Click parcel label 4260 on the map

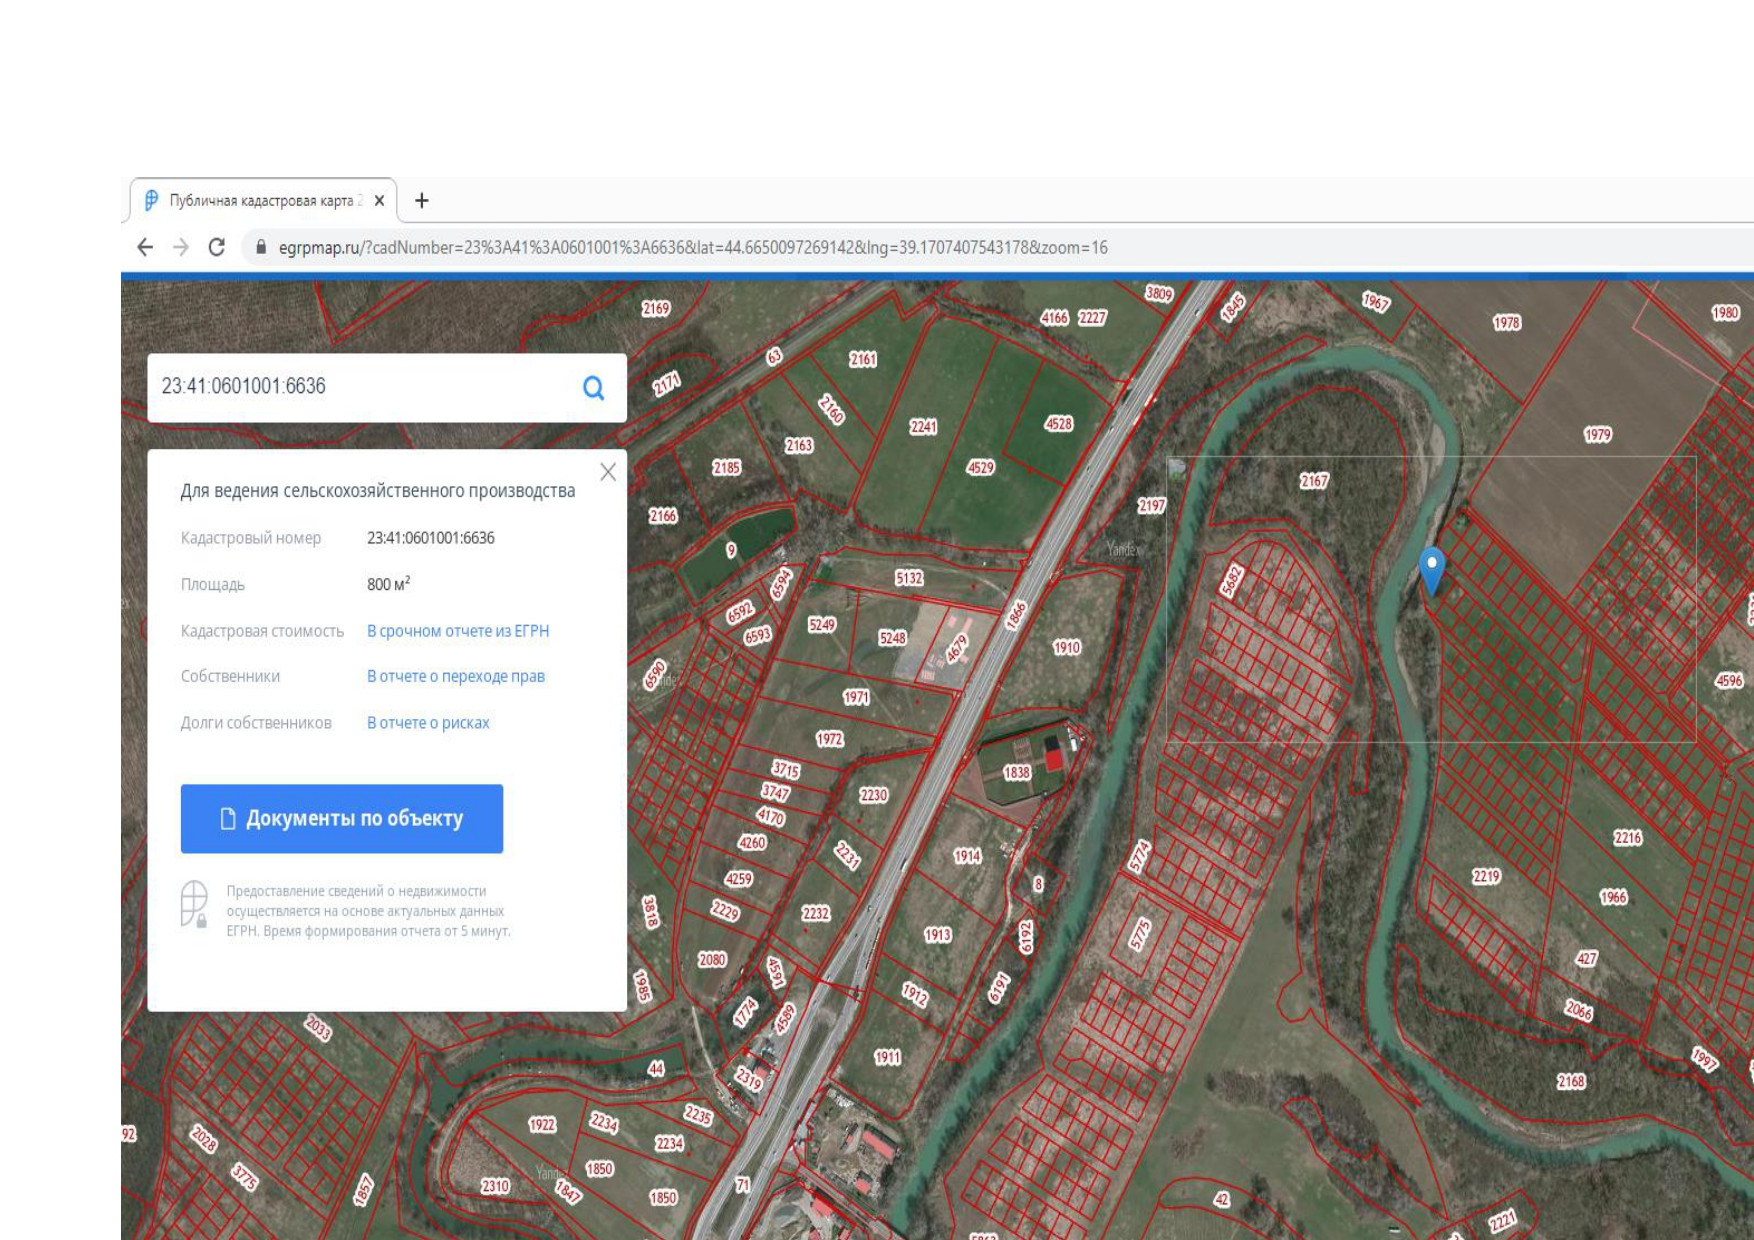tap(751, 843)
